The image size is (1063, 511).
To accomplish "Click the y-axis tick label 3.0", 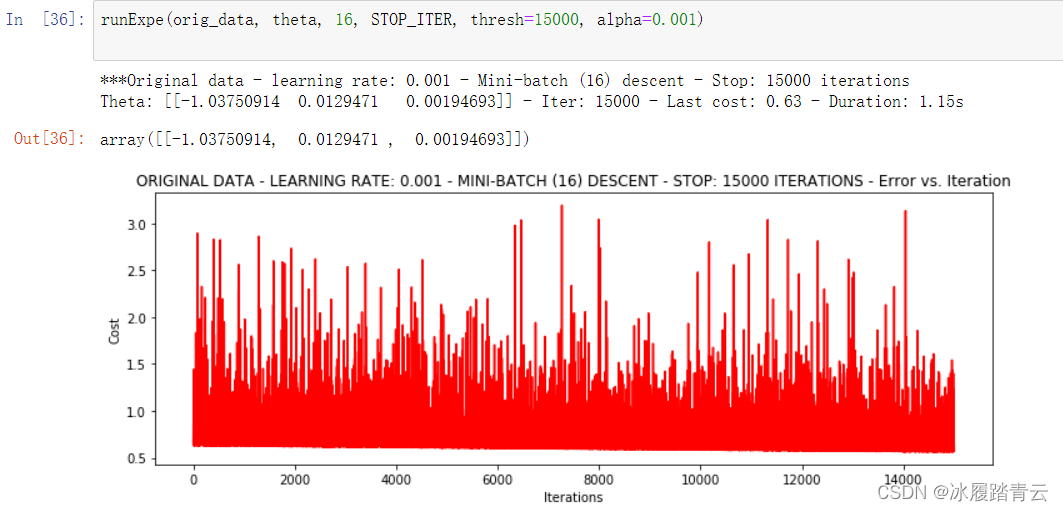I will click(x=139, y=224).
